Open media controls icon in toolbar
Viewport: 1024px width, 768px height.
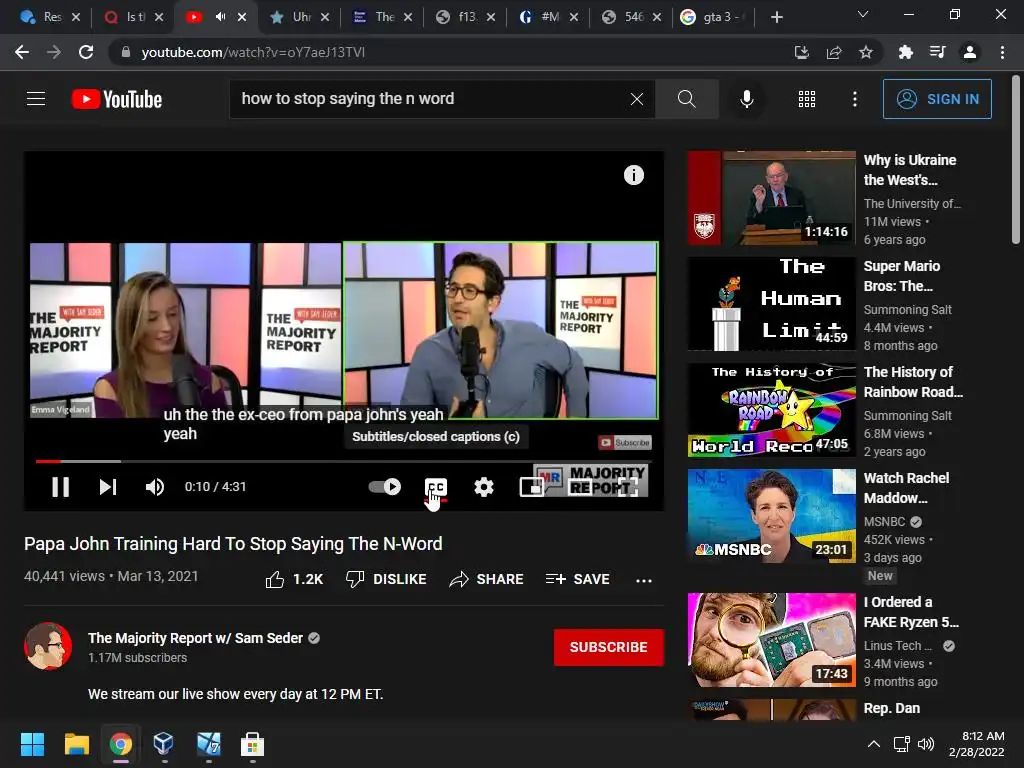tap(937, 52)
